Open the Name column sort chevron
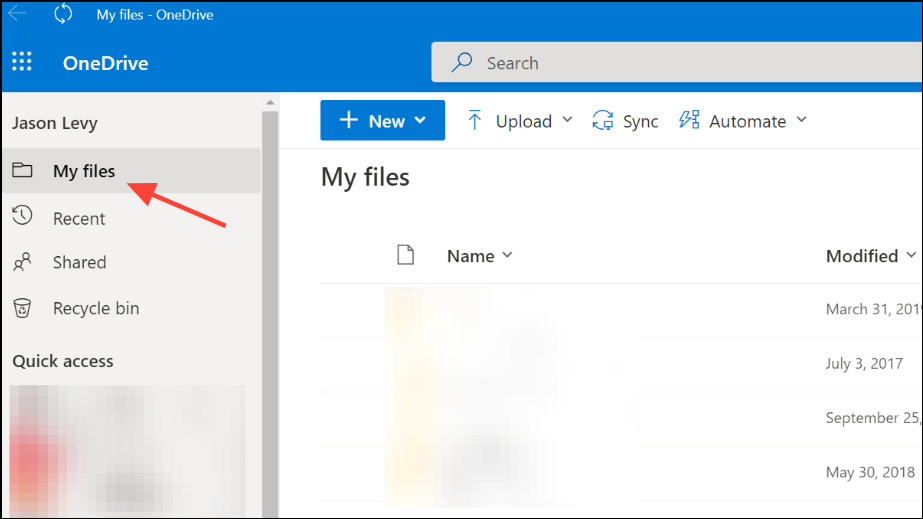The height and width of the screenshot is (519, 923). [507, 255]
